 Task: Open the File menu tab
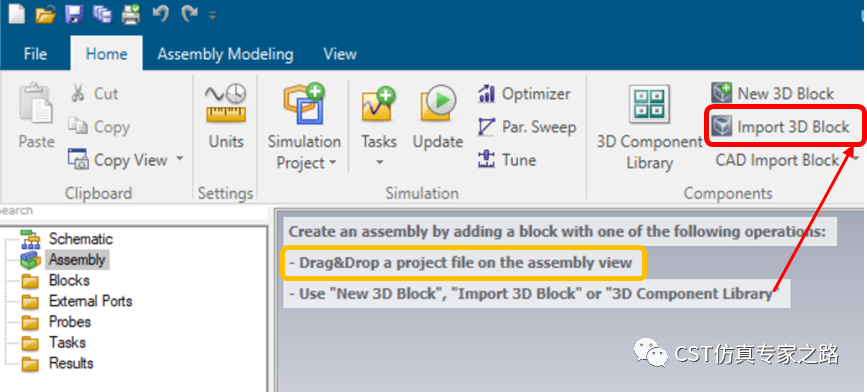point(35,54)
